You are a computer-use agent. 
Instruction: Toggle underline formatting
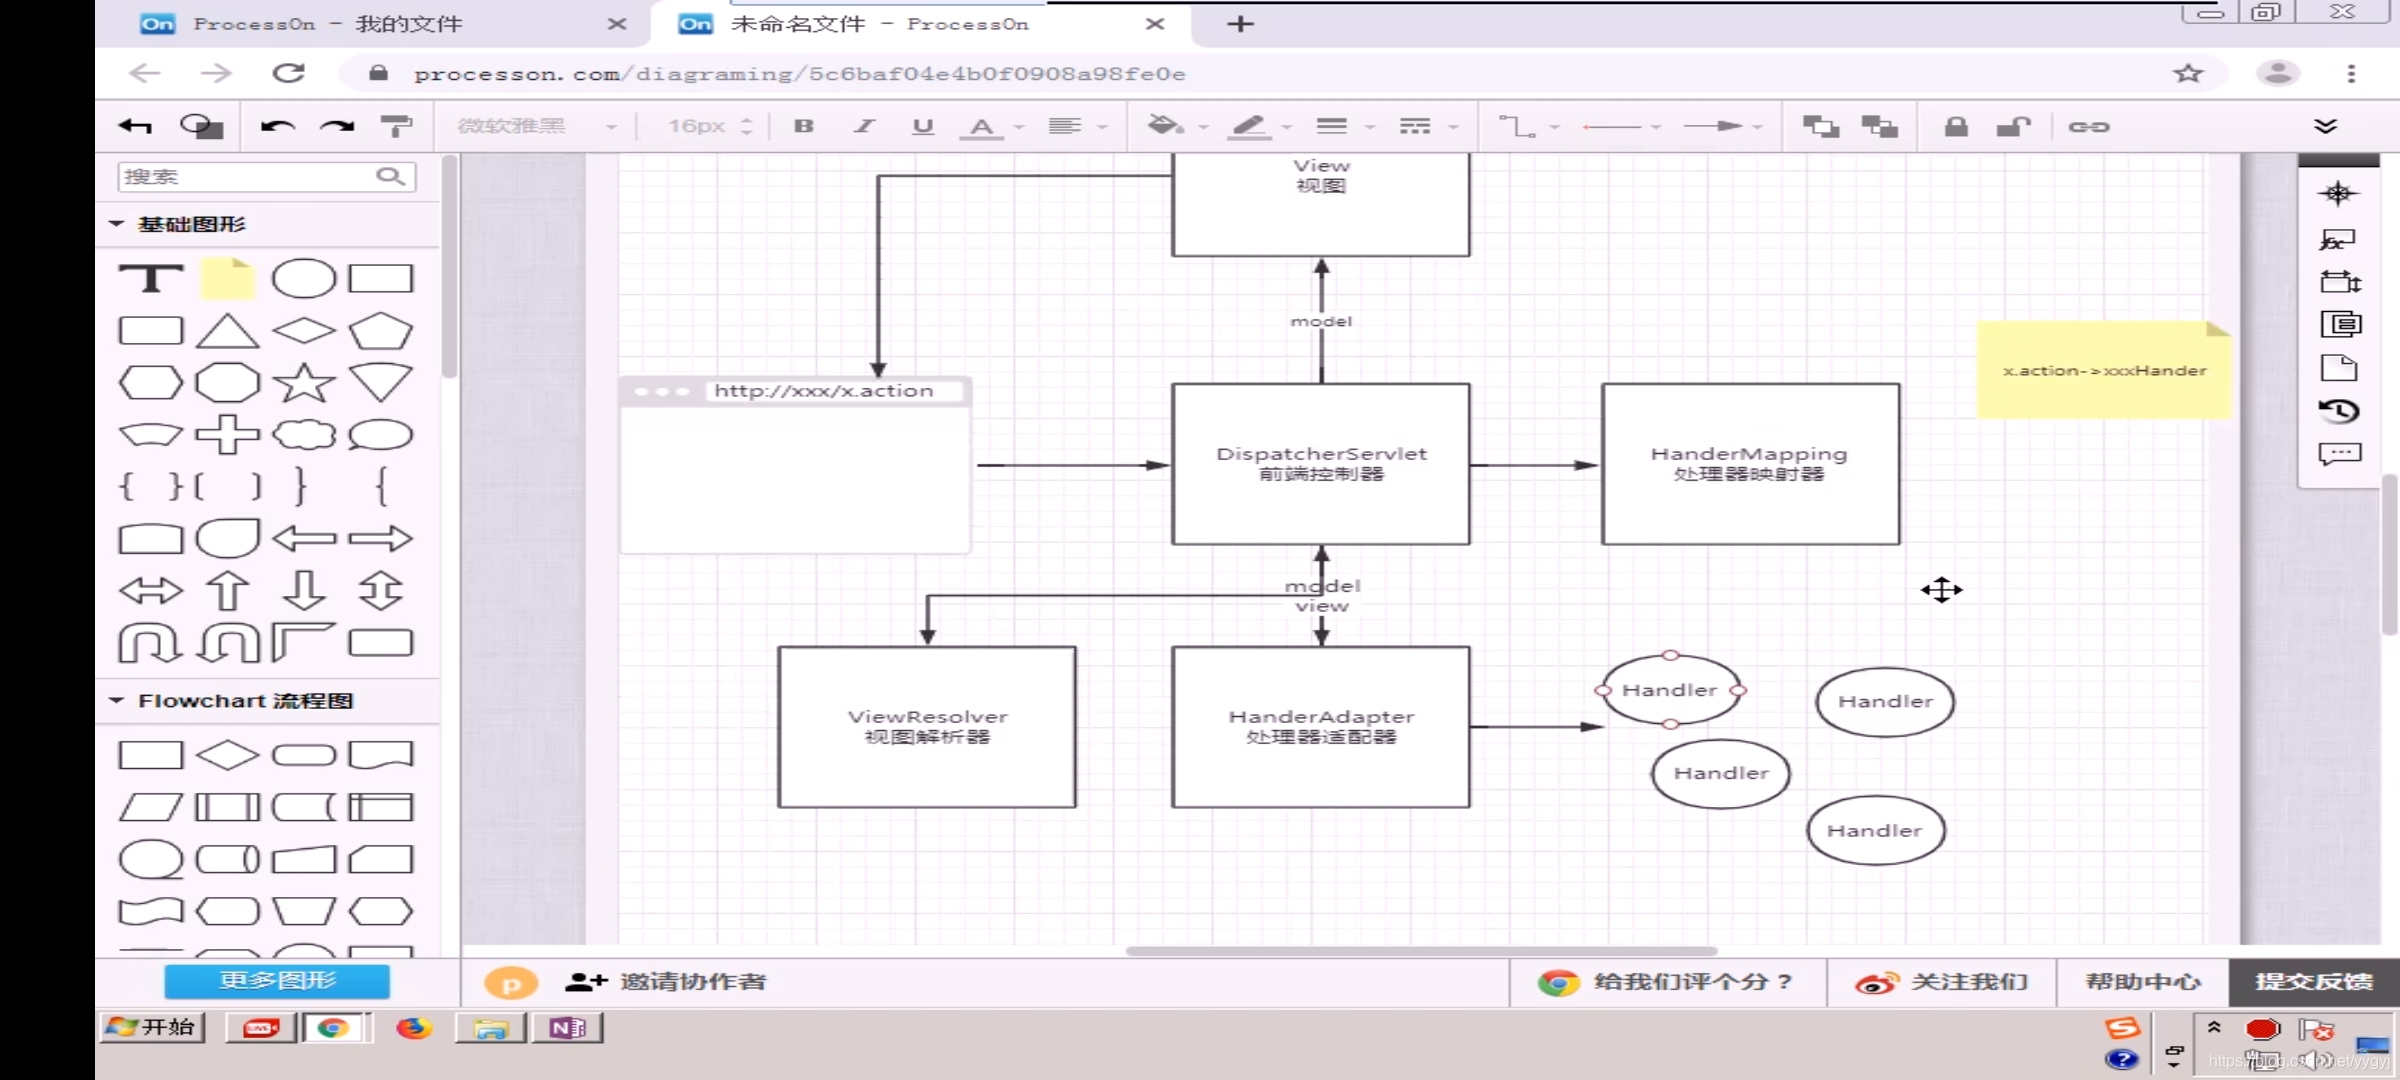click(x=923, y=126)
